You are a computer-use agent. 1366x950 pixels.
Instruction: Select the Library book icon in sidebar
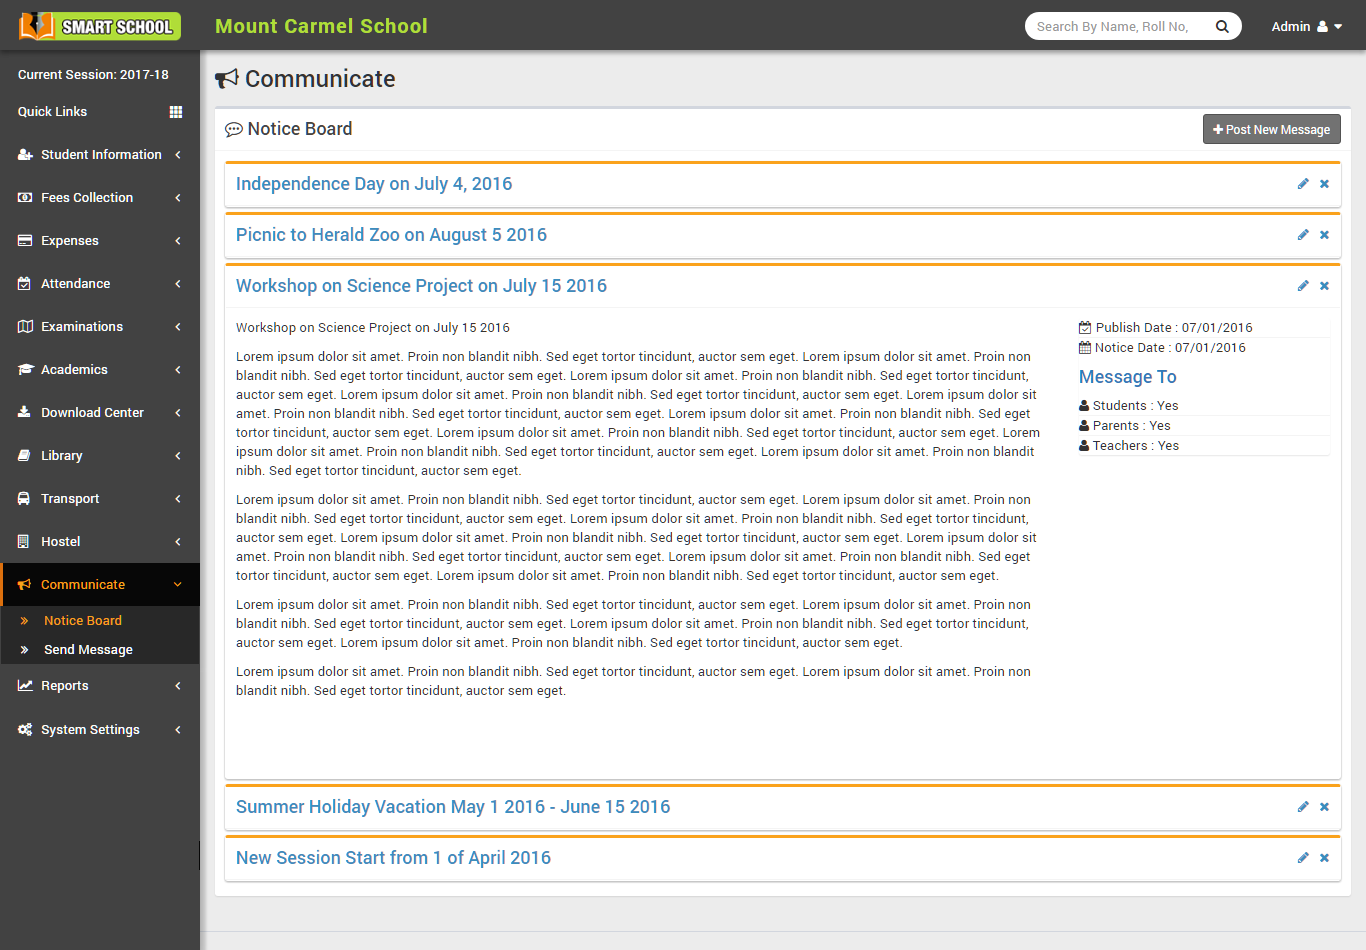click(x=22, y=455)
